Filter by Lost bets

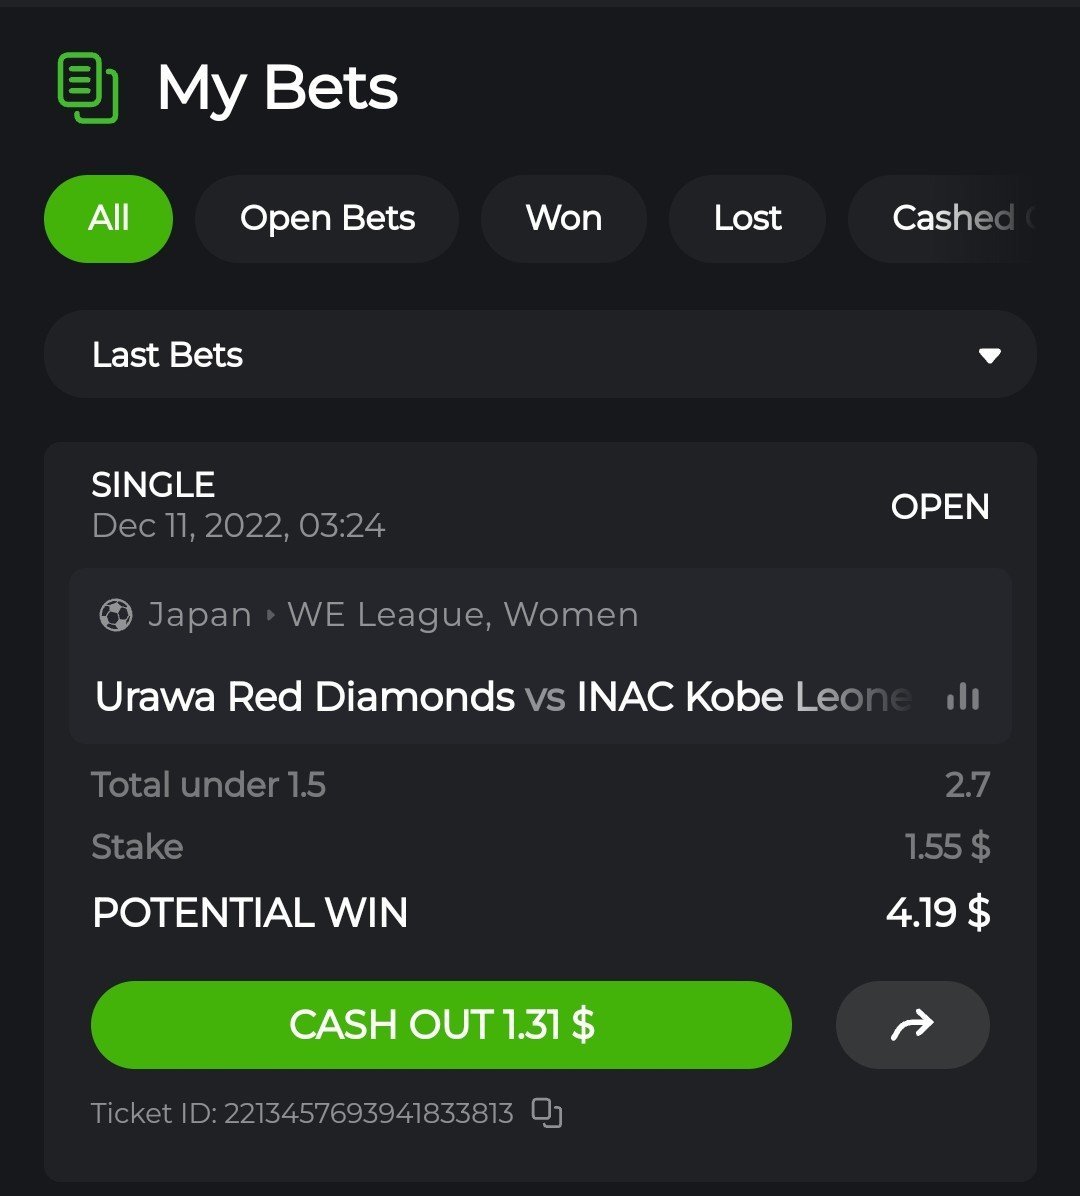[x=747, y=218]
